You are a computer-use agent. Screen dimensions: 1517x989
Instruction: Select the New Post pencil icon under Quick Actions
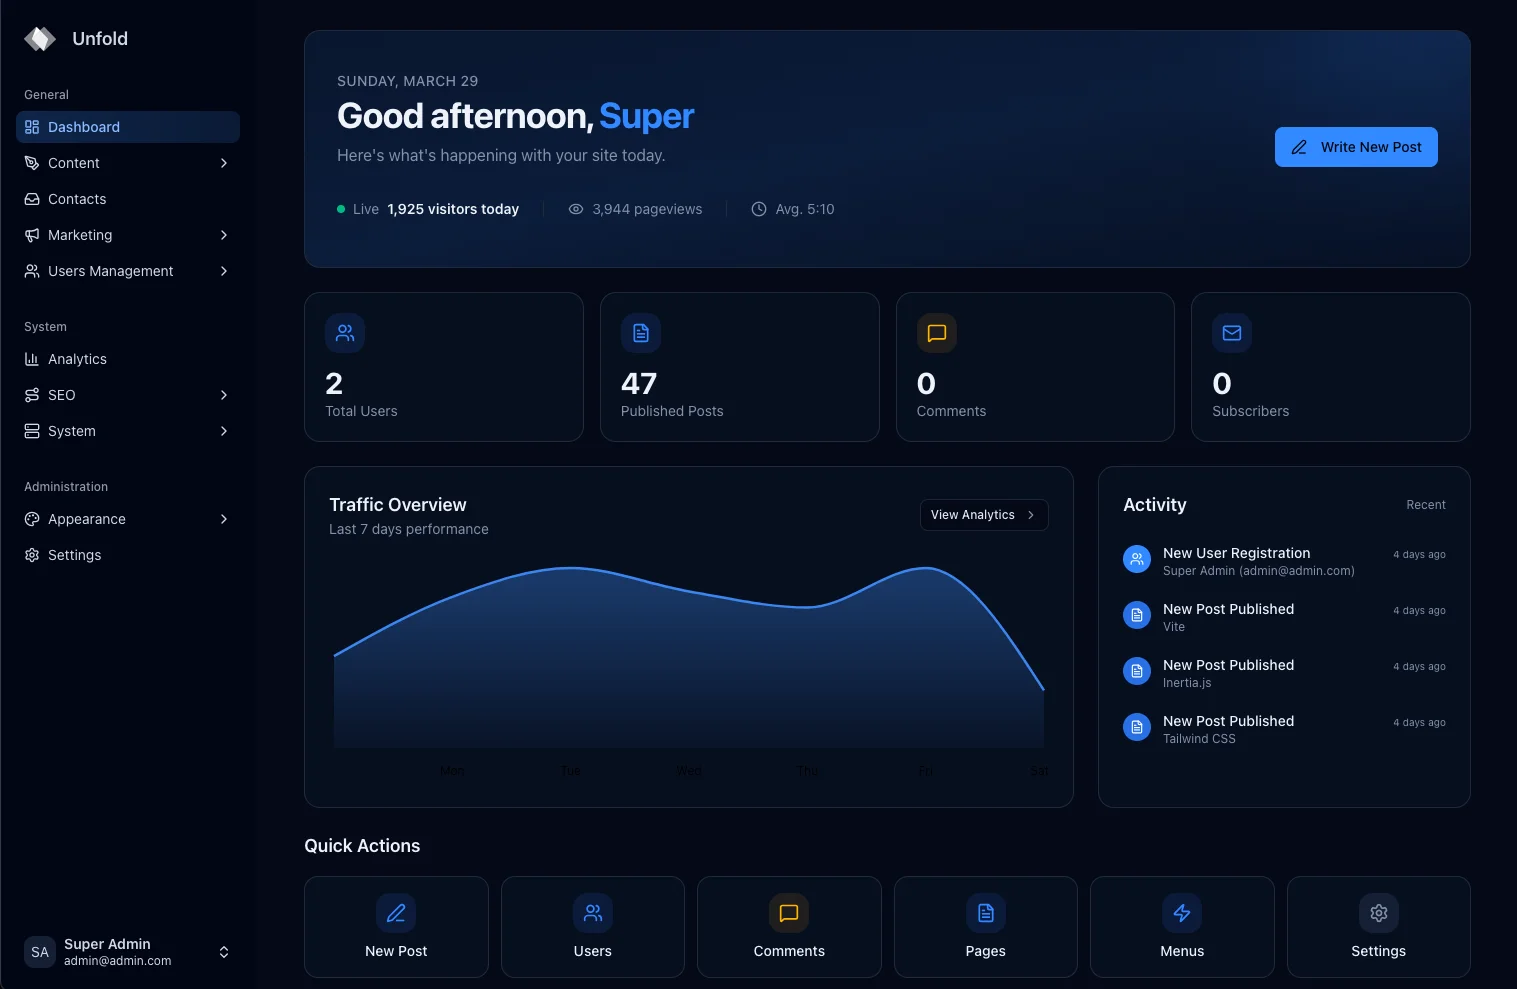click(395, 913)
